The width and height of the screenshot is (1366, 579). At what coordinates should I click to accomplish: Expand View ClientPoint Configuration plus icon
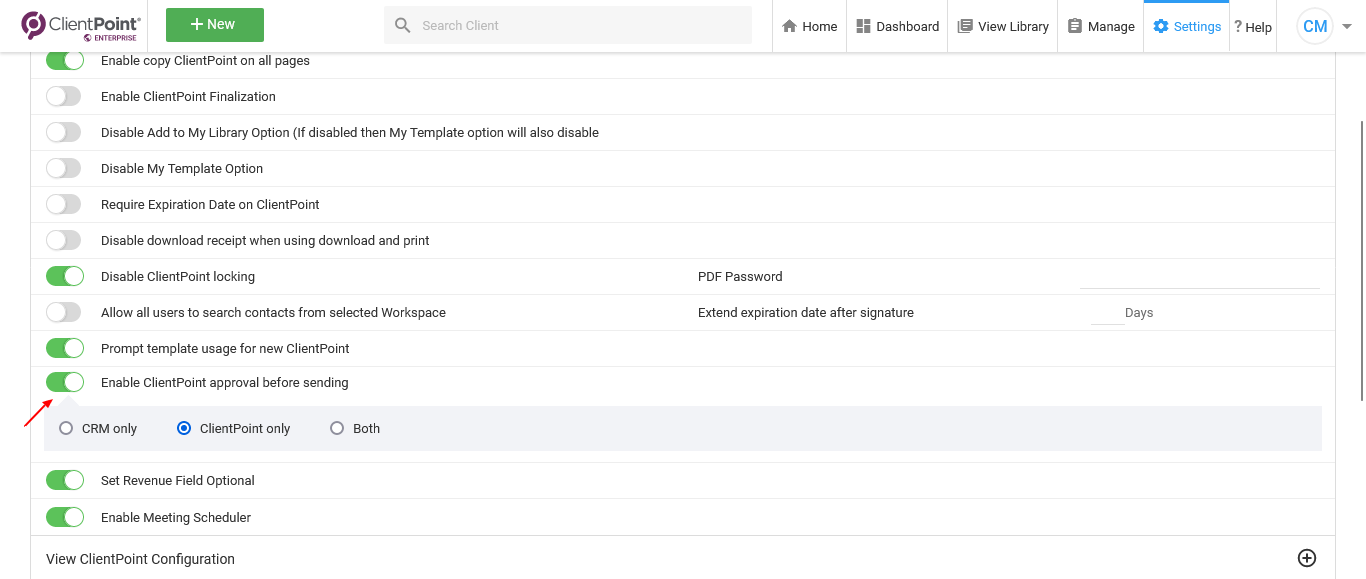[x=1307, y=558]
